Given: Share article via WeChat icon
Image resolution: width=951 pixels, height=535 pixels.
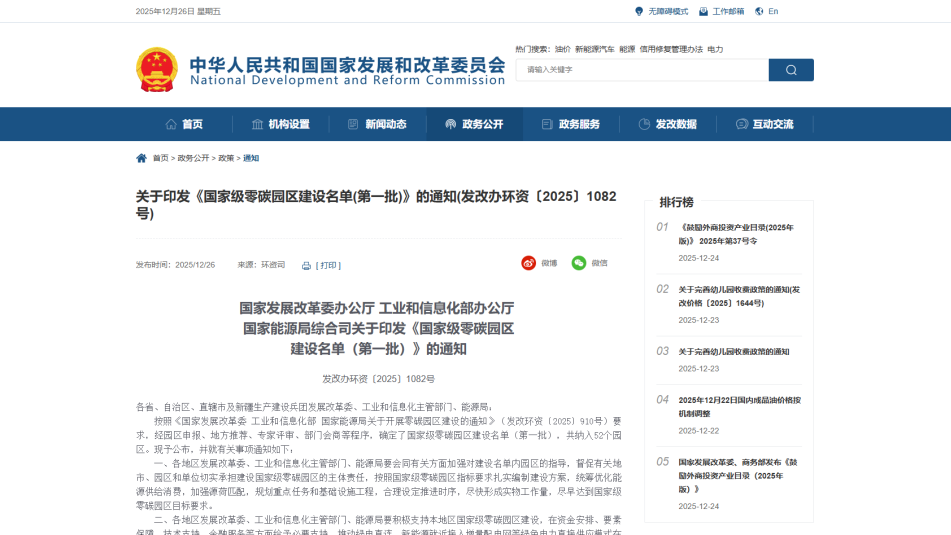Looking at the screenshot, I should pos(579,263).
